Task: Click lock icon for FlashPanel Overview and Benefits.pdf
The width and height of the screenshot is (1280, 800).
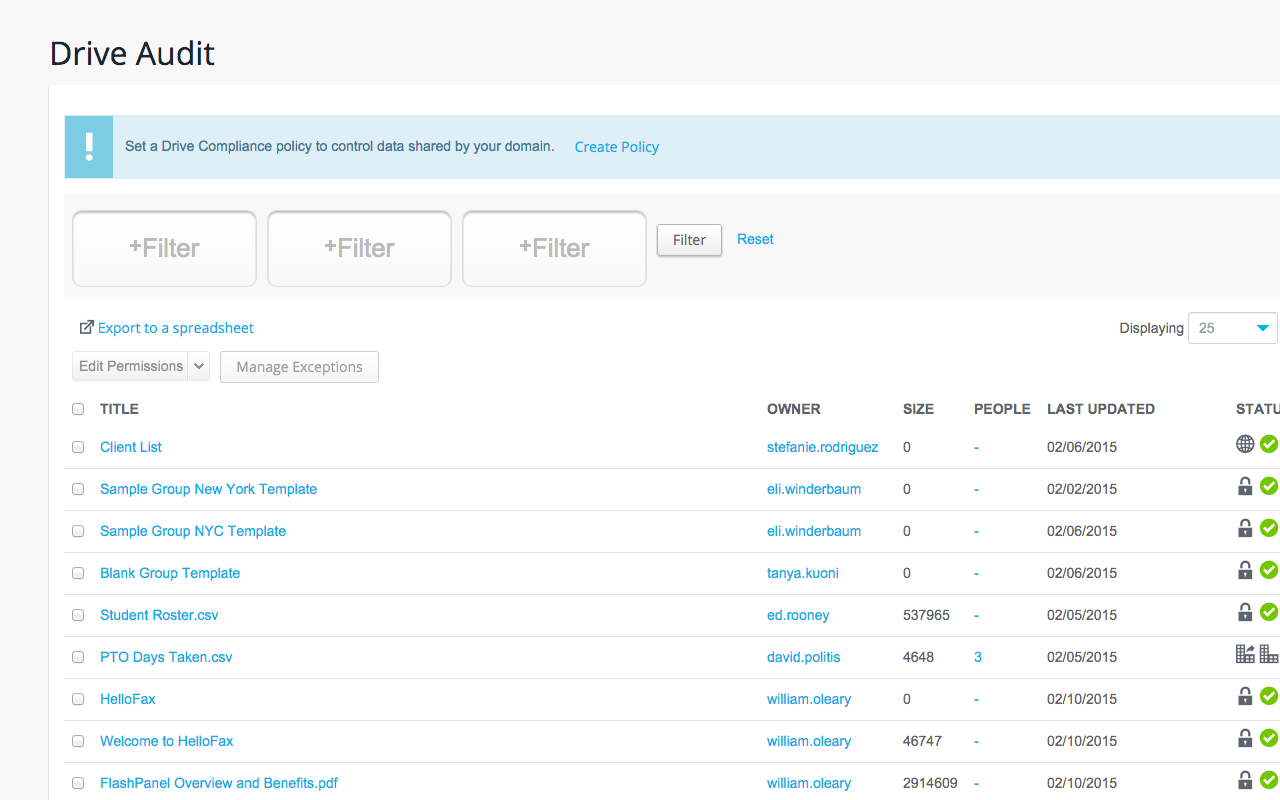Action: (x=1245, y=780)
